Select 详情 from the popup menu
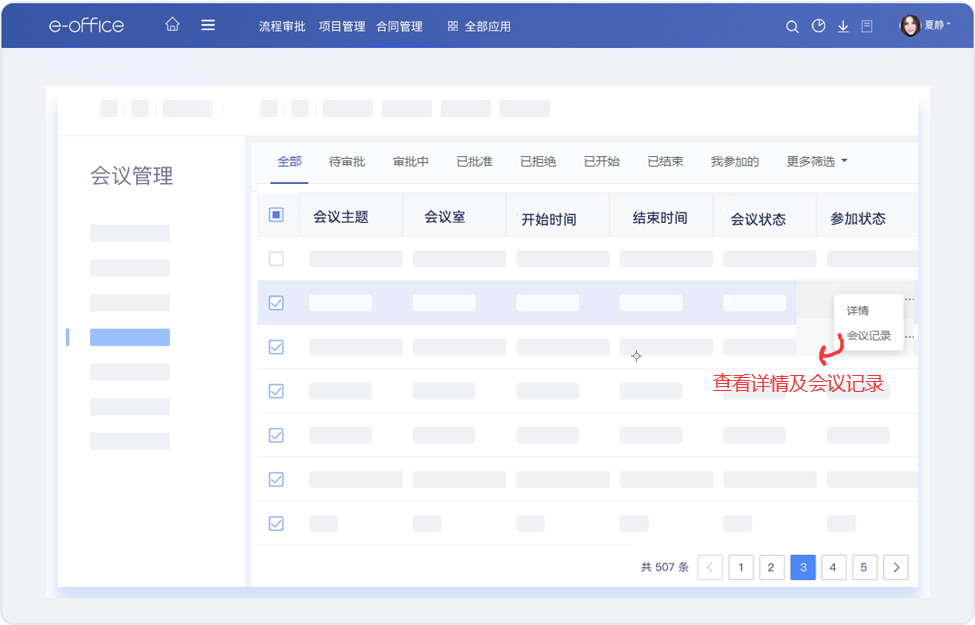Image resolution: width=975 pixels, height=625 pixels. [x=858, y=311]
